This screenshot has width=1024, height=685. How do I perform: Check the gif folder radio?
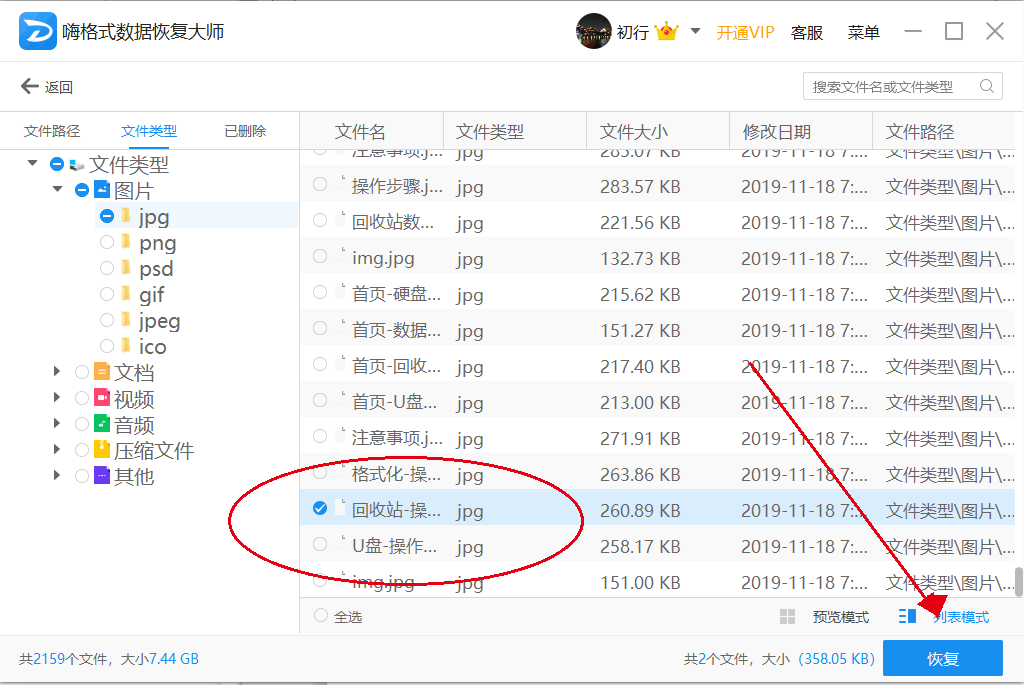point(107,295)
